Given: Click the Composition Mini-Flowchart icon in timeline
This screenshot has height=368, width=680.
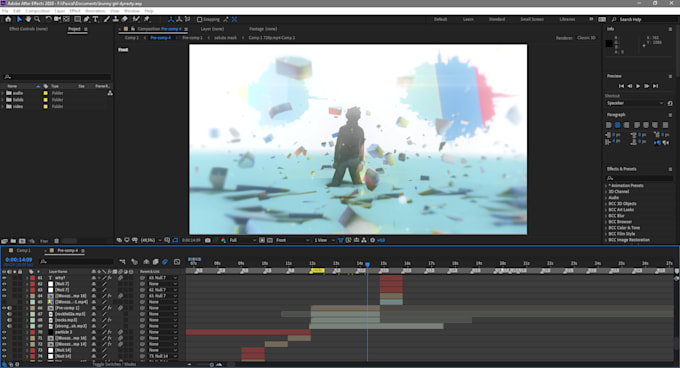Looking at the screenshot, I should tap(123, 261).
